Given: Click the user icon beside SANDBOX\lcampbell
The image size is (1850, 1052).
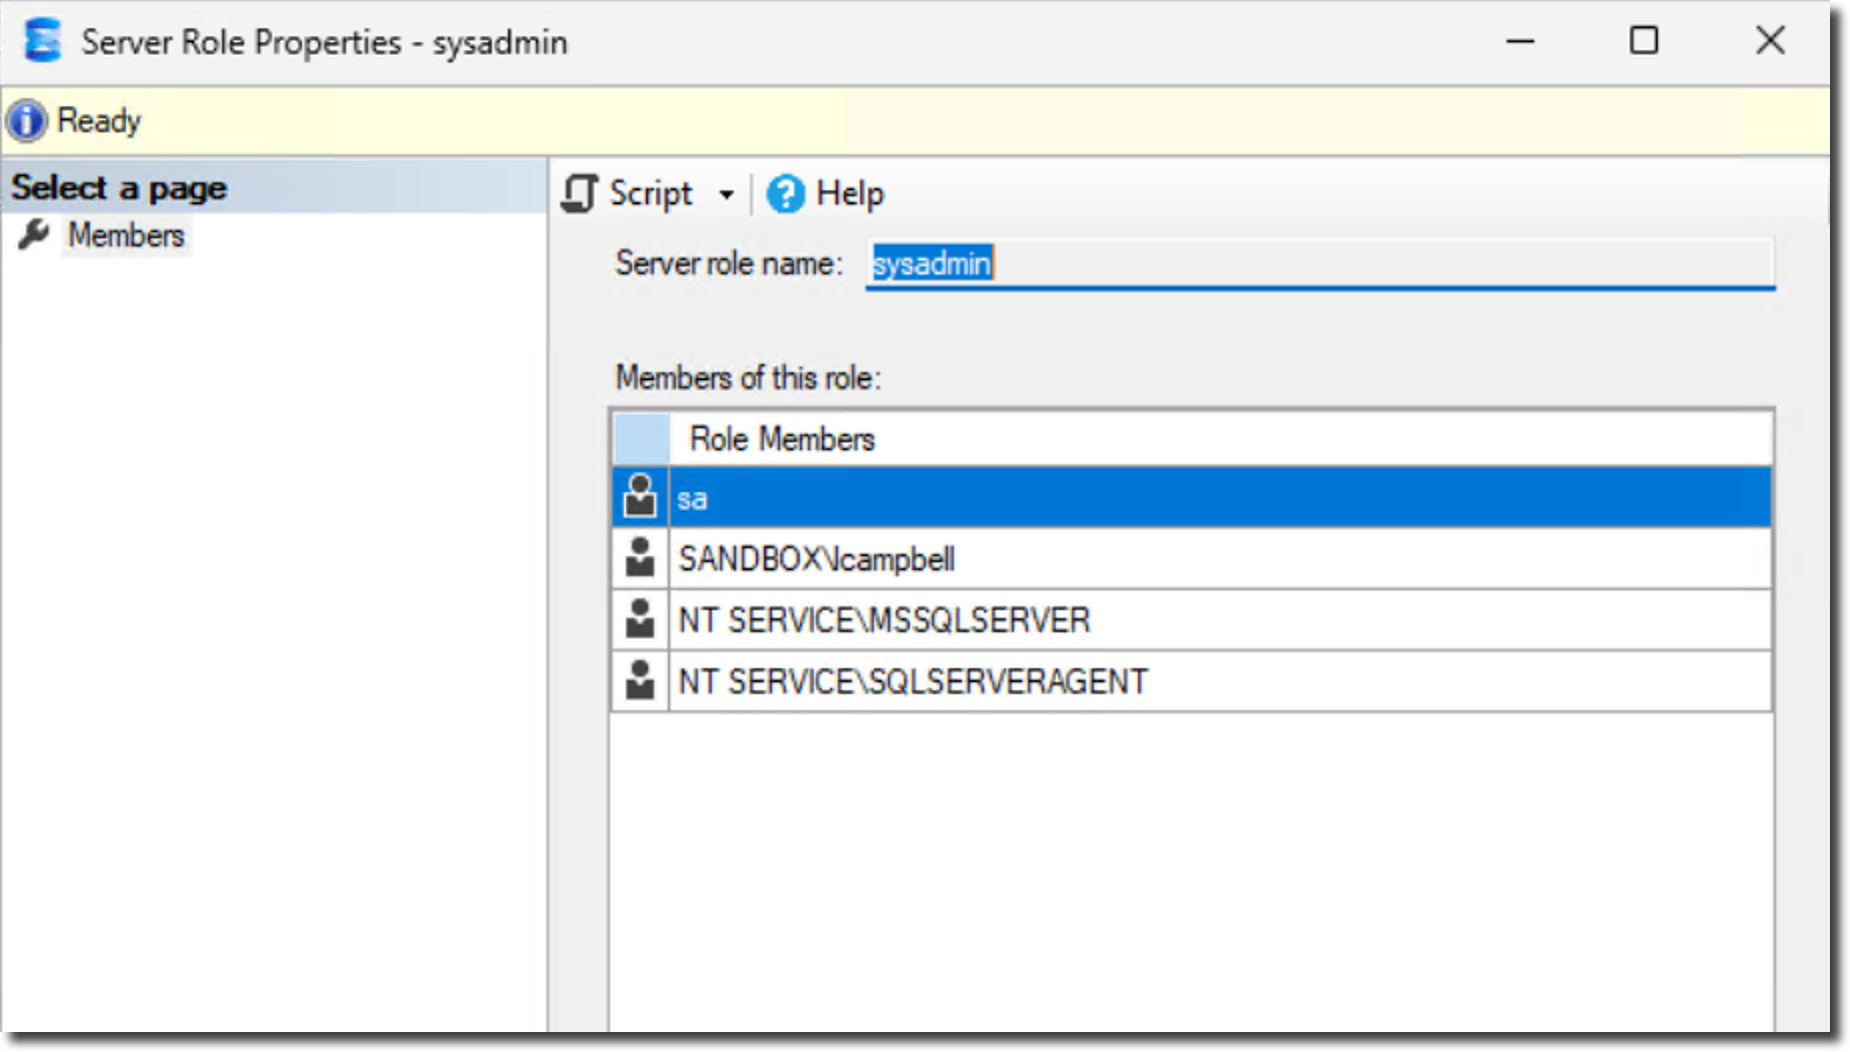Looking at the screenshot, I should point(640,558).
